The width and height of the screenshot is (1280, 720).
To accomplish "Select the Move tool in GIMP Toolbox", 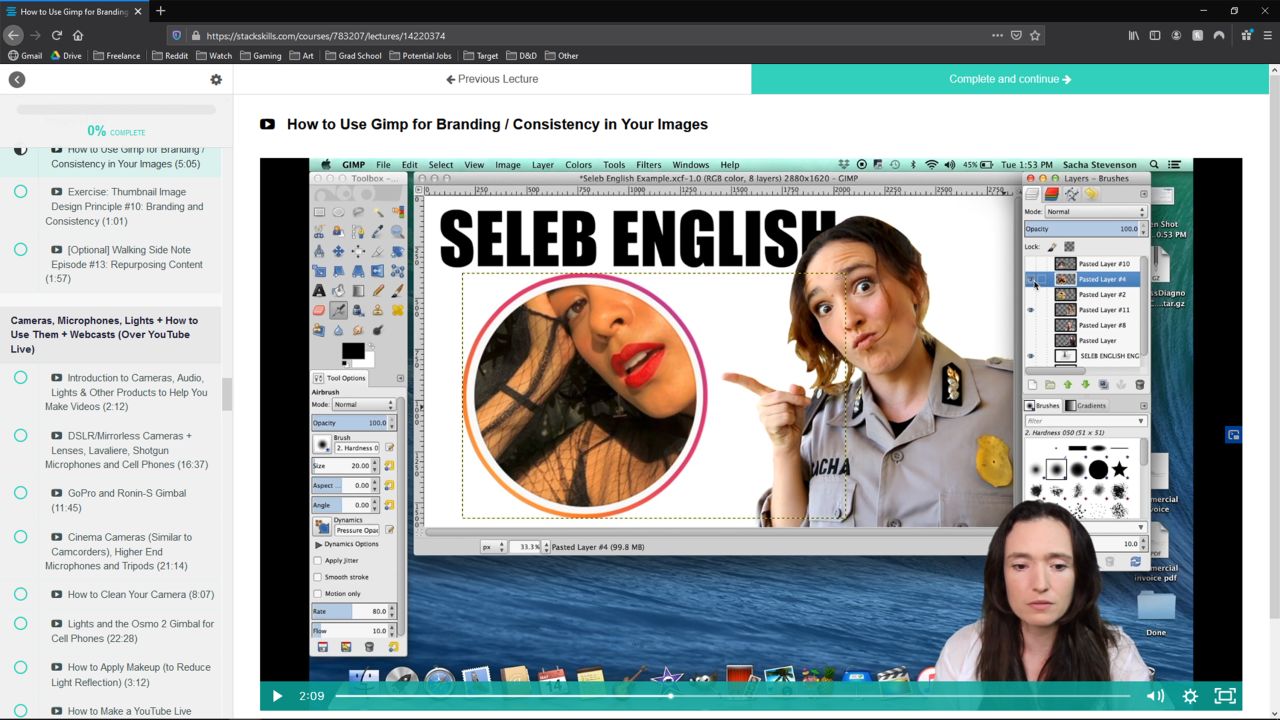I will coord(338,251).
